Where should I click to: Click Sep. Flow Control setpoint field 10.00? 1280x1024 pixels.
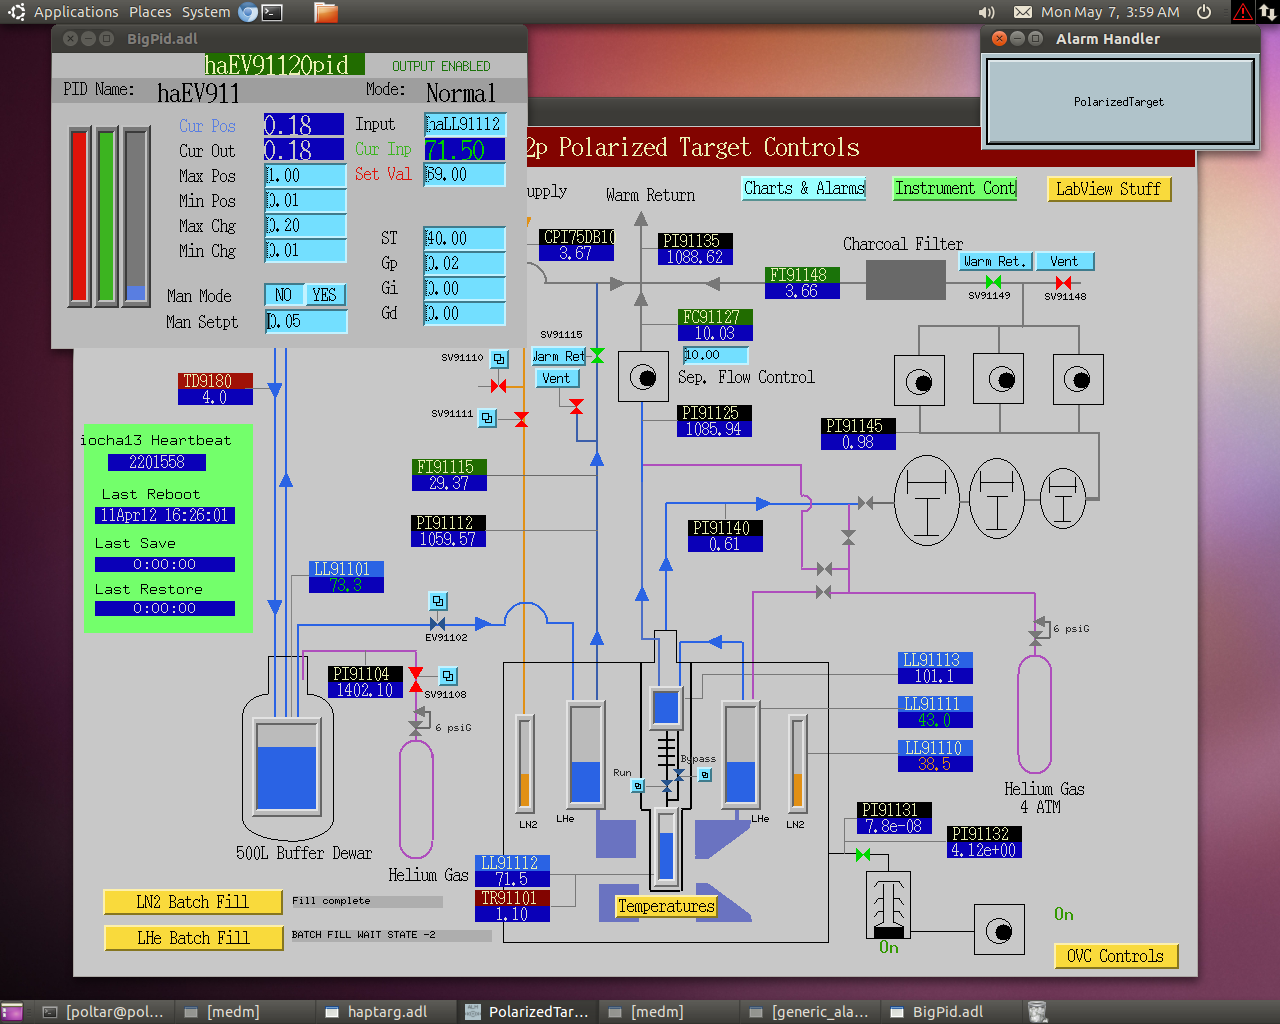(715, 355)
